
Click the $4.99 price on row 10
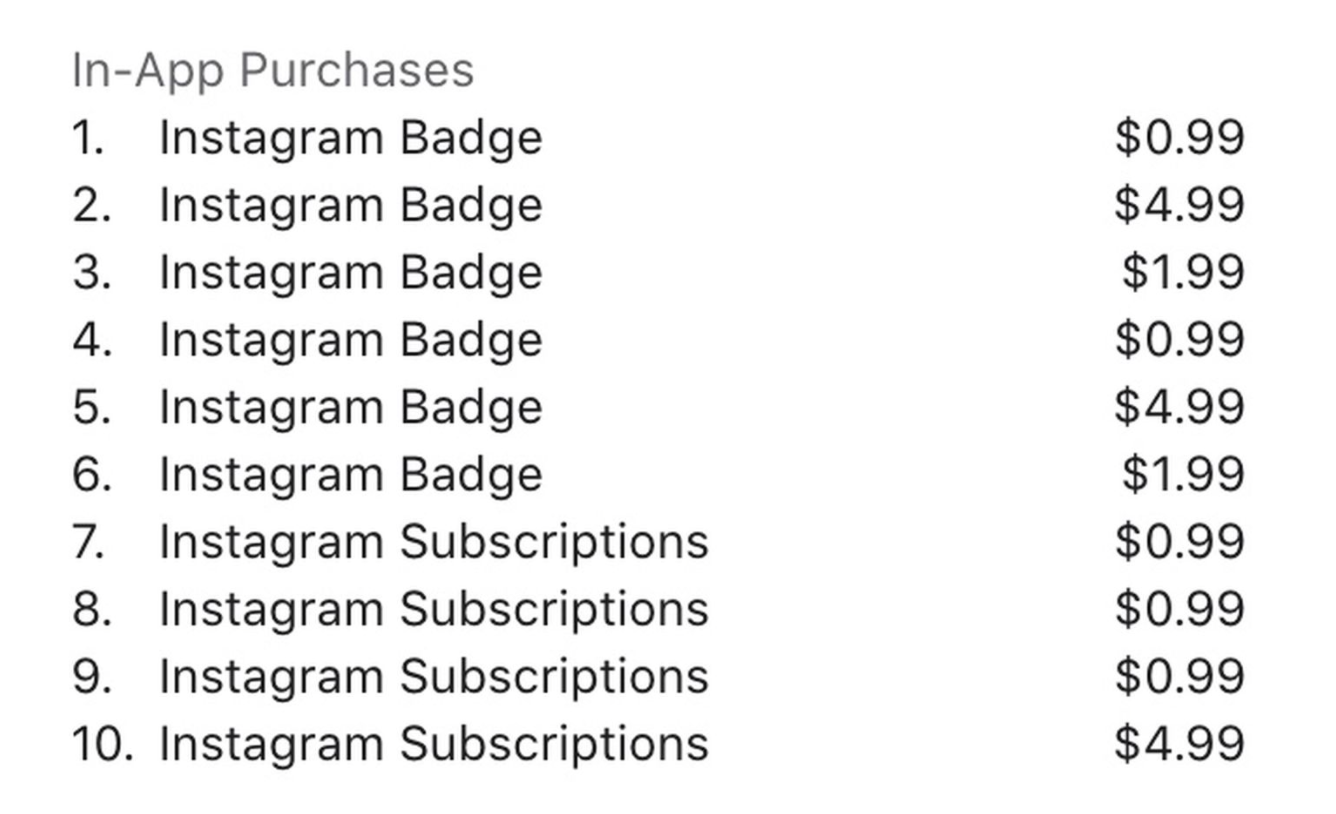coord(1179,744)
